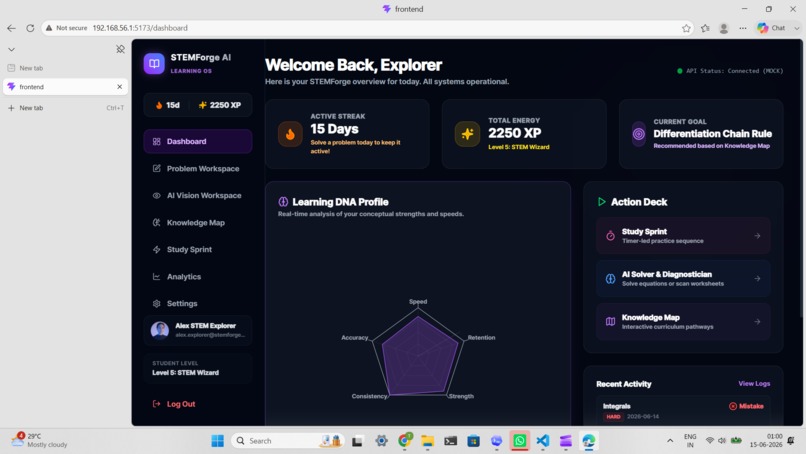
Task: Click the API Status Connected indicator
Action: click(x=730, y=71)
